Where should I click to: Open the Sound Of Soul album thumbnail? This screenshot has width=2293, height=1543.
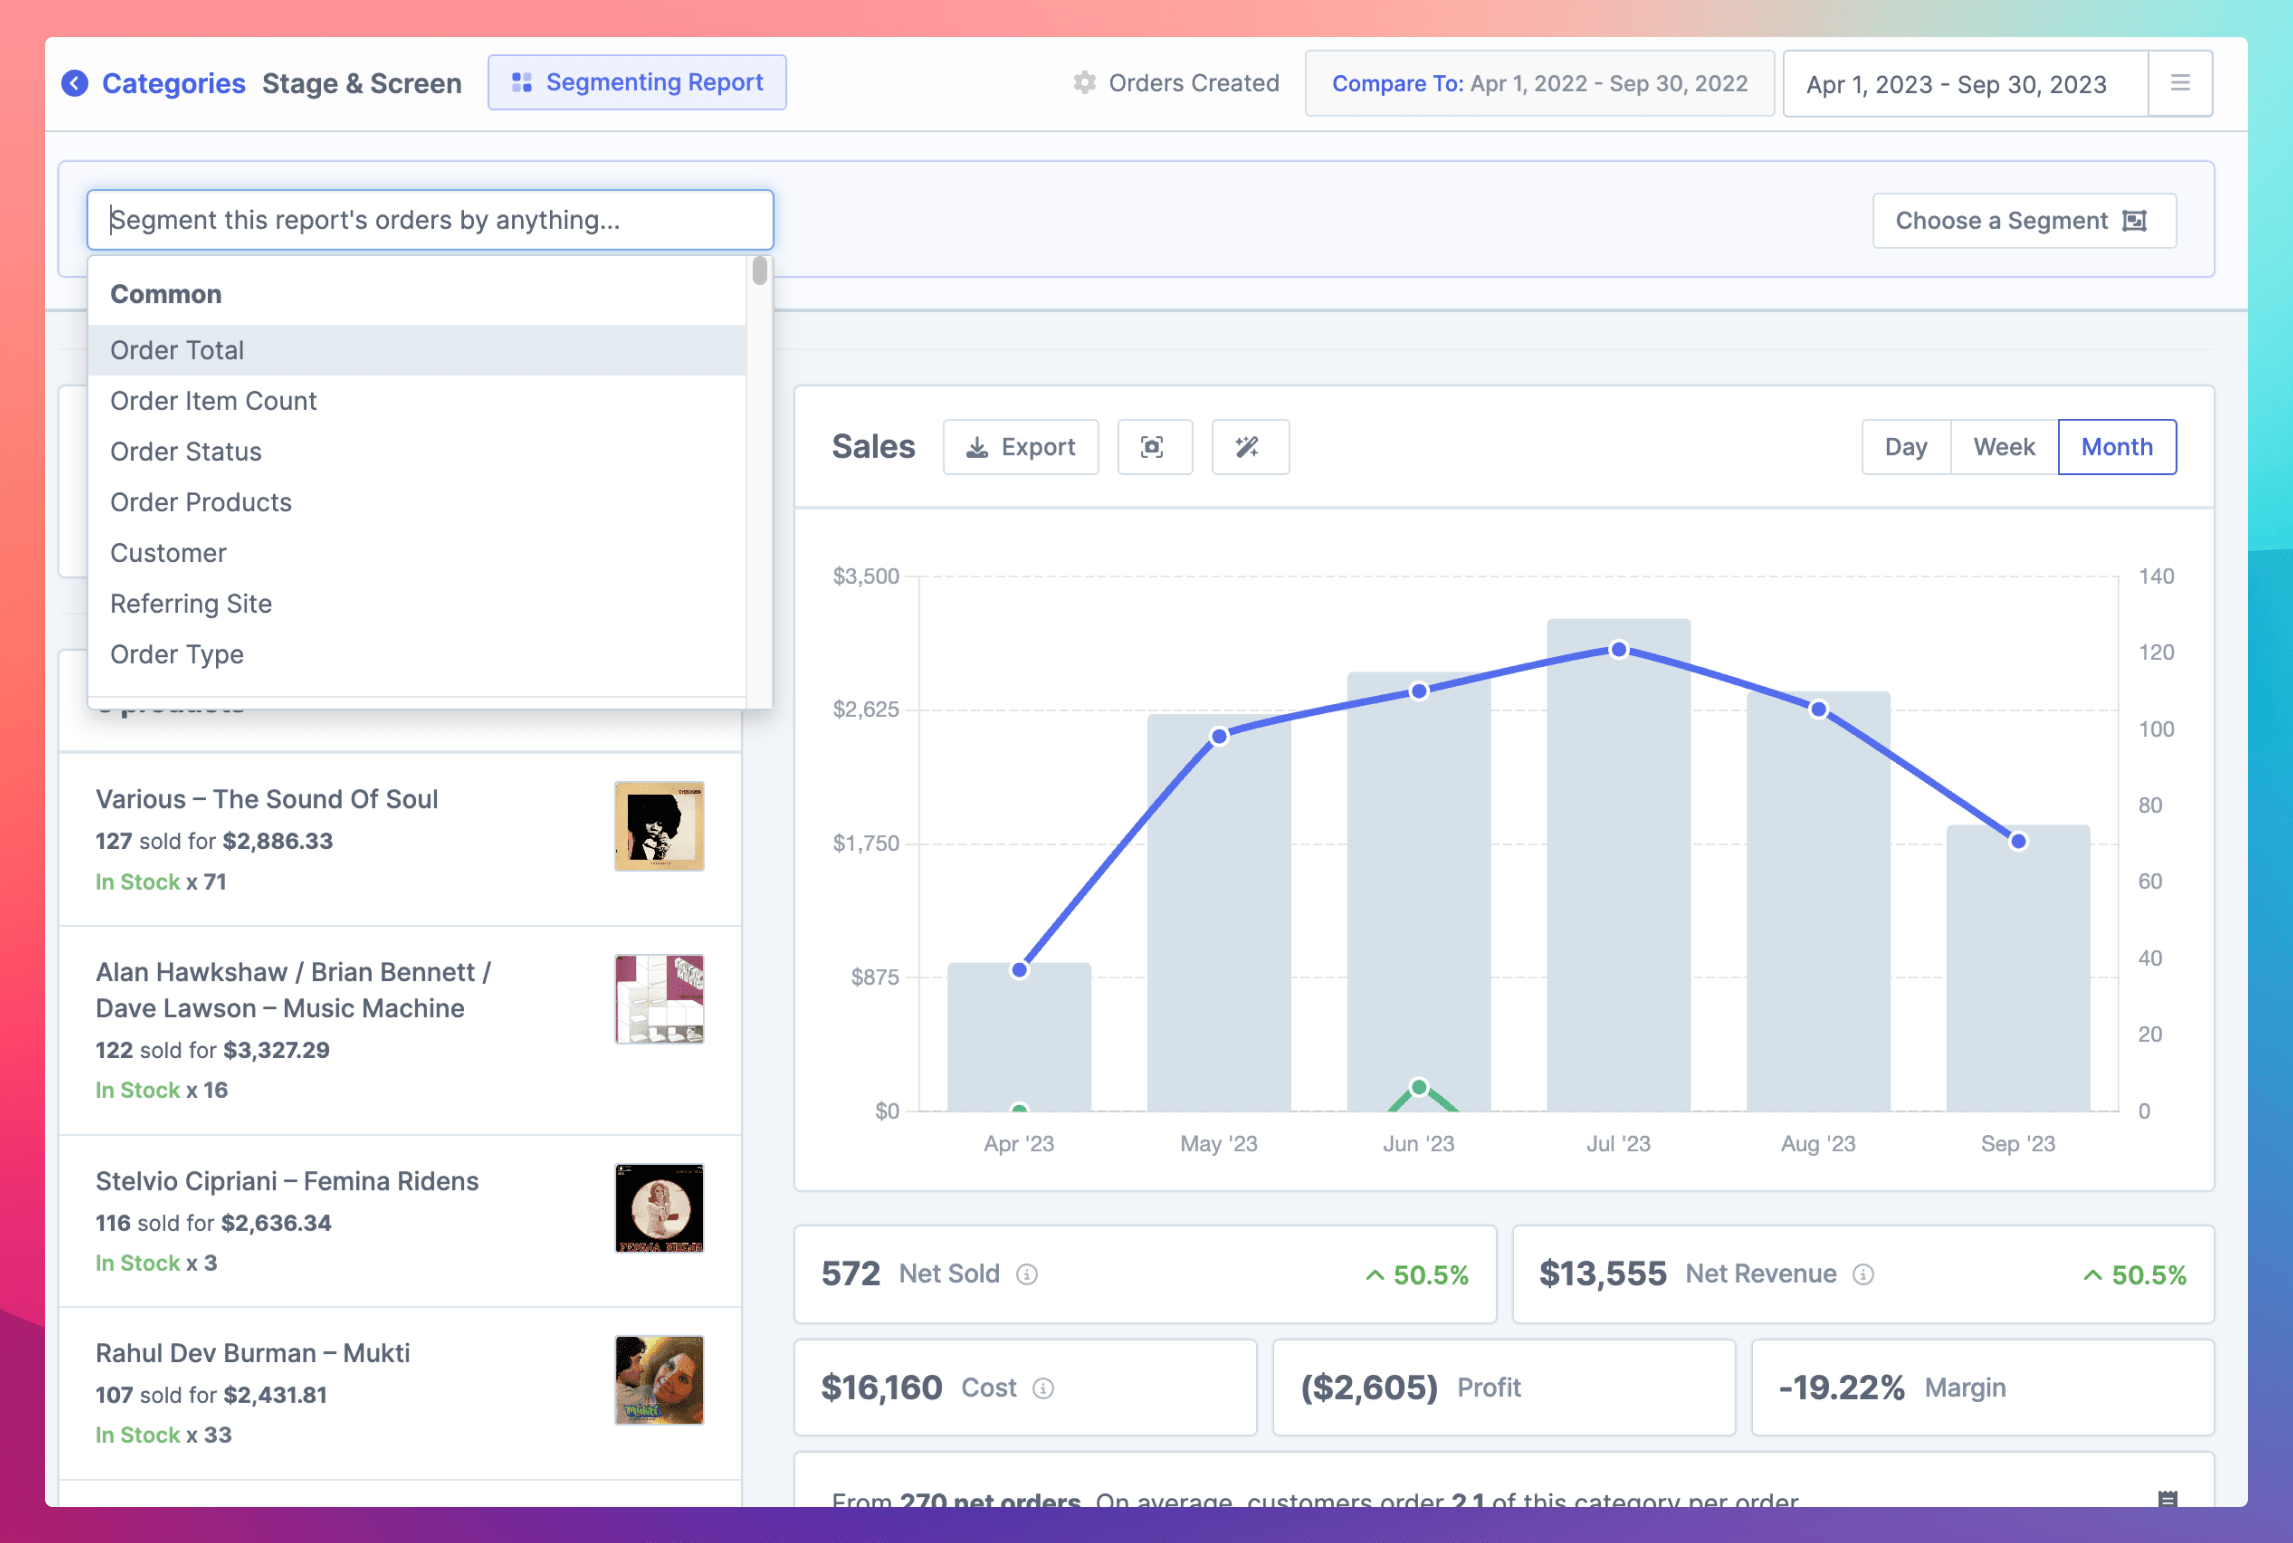click(659, 826)
